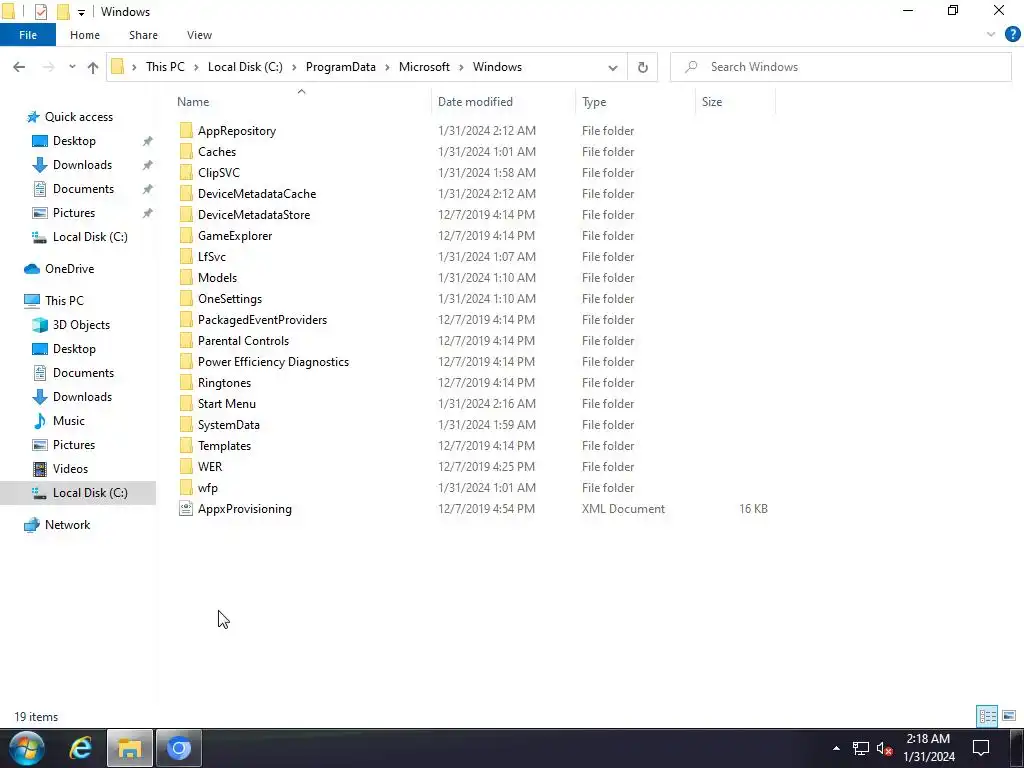Select pinned Downloads under Quick access
The image size is (1024, 768).
coord(82,165)
